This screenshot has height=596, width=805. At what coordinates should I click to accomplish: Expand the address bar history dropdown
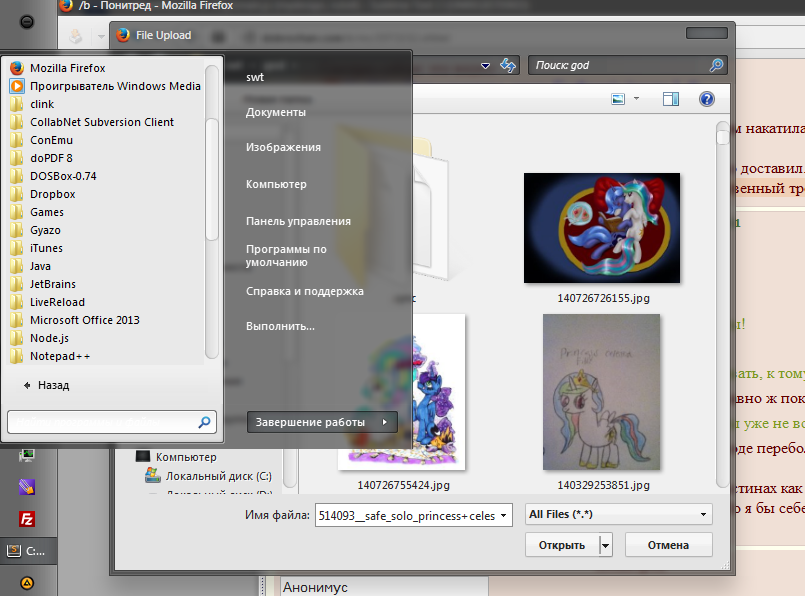(485, 66)
